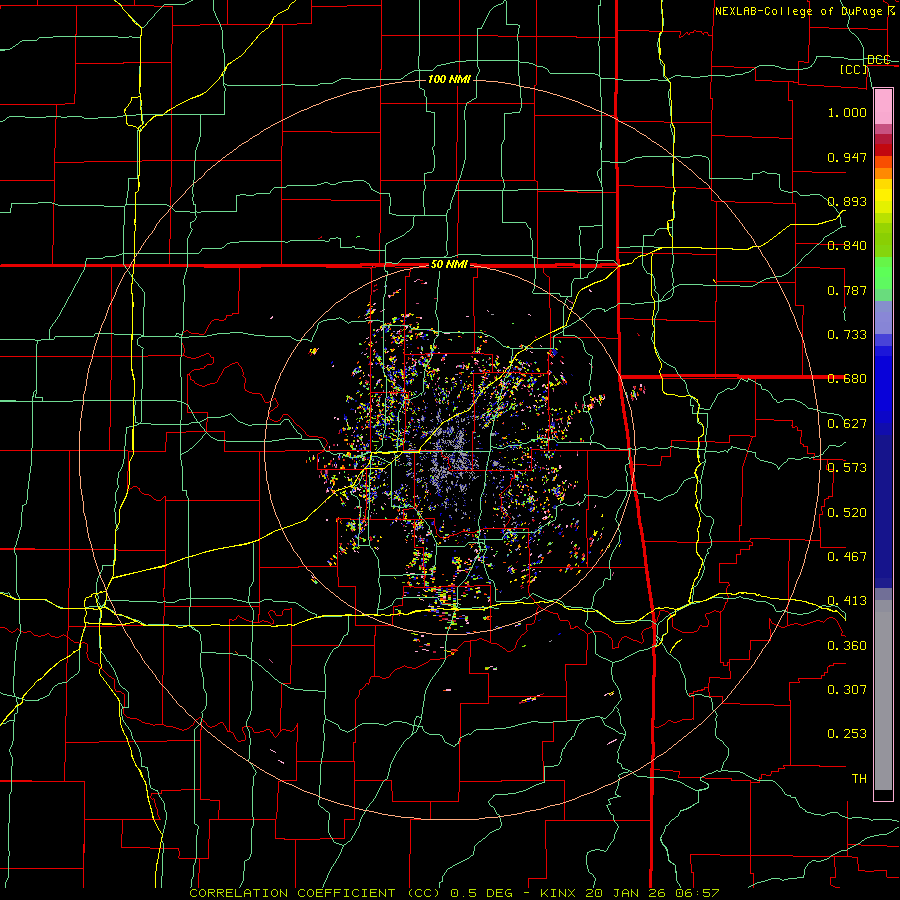Select the 0.680 legend value
The image size is (900, 900).
tap(847, 379)
